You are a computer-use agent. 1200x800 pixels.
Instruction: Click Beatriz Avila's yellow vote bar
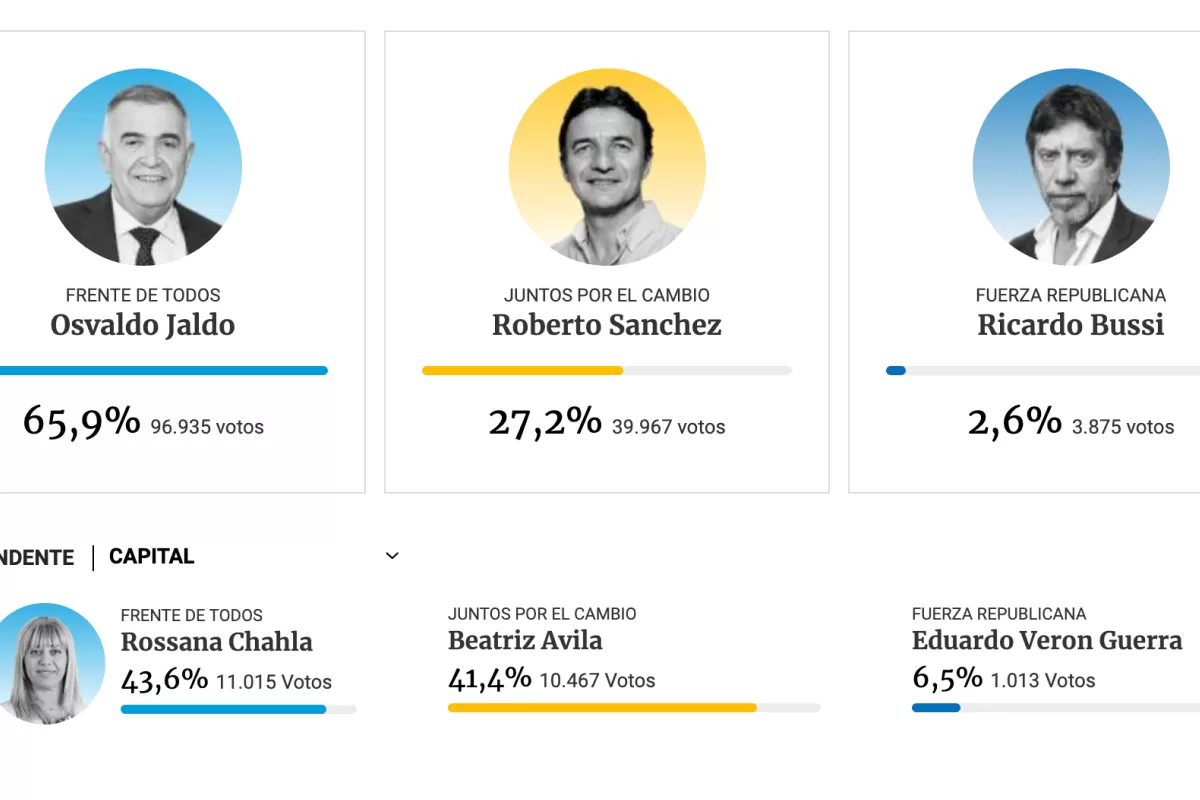pyautogui.click(x=602, y=708)
